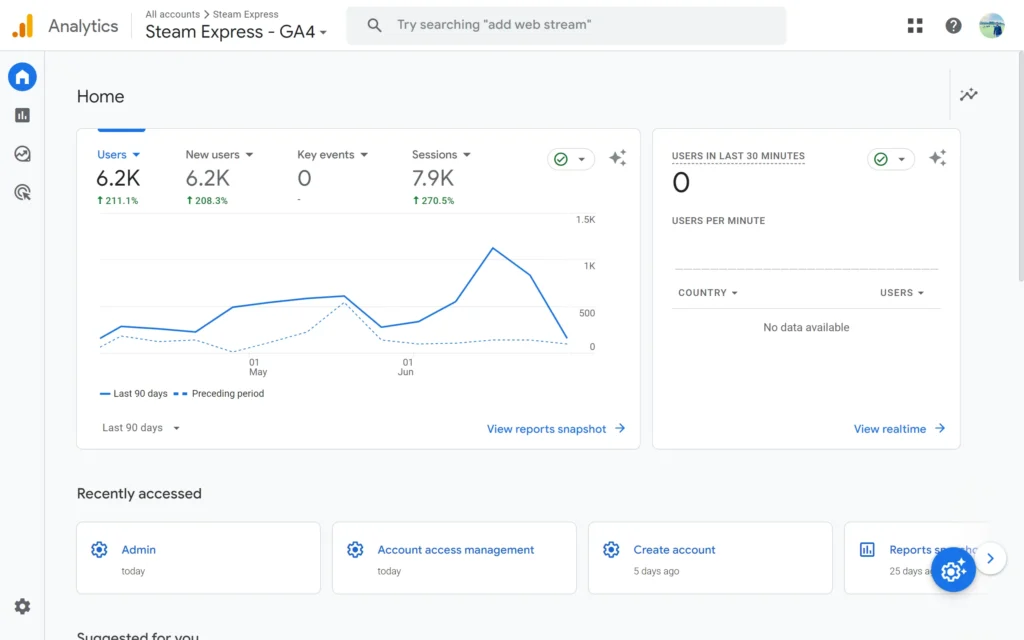Open Insights sparkle icon on the users chart card
The width and height of the screenshot is (1024, 640).
[618, 158]
